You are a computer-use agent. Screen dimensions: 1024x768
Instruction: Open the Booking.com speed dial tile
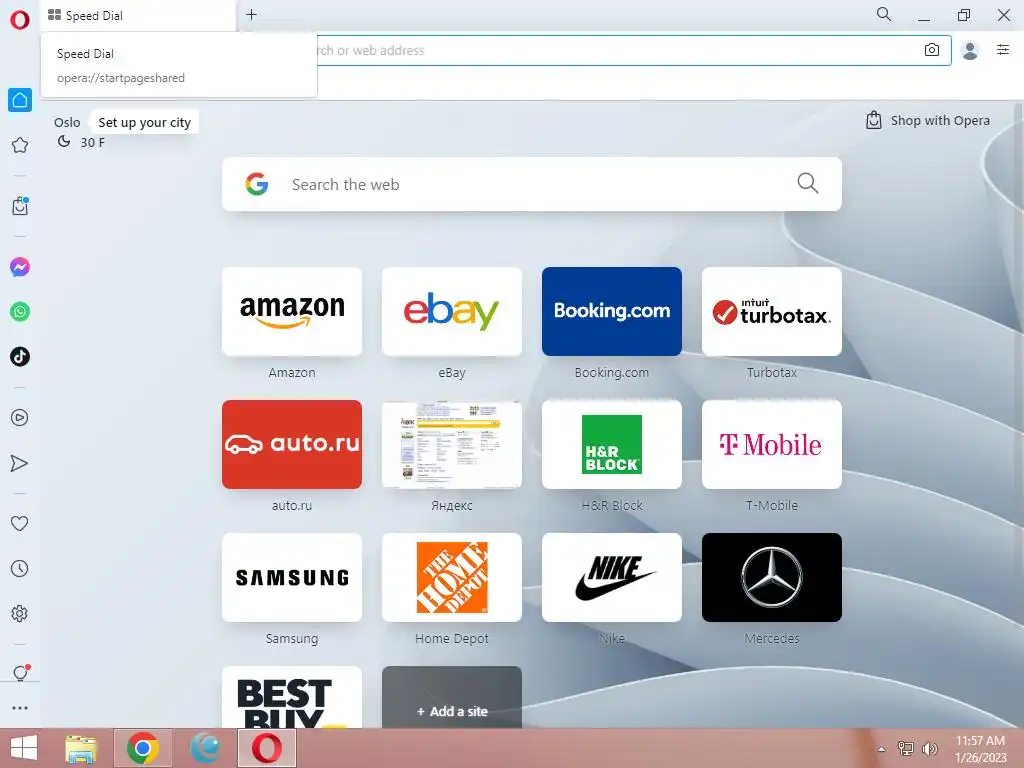click(612, 312)
